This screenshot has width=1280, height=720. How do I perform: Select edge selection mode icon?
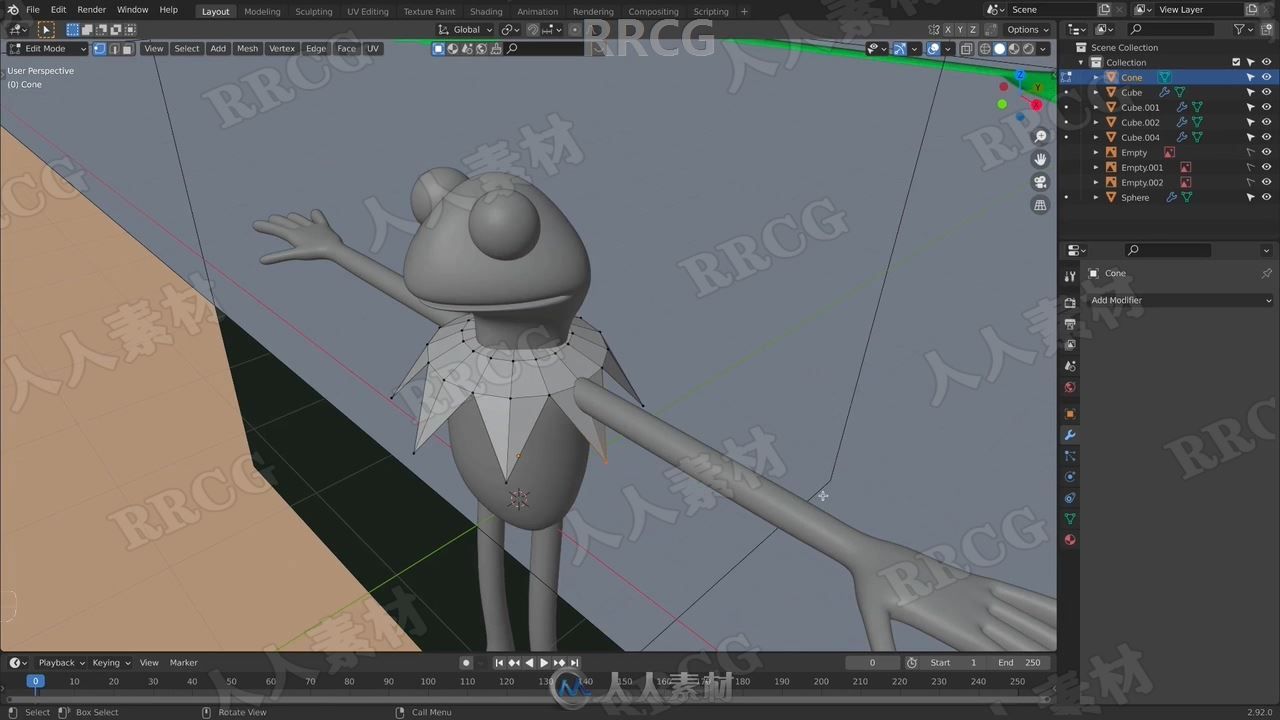click(x=113, y=49)
